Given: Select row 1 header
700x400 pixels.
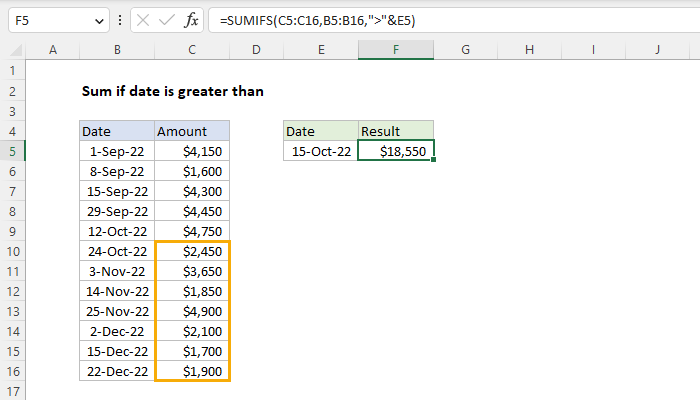Looking at the screenshot, I should pyautogui.click(x=12, y=71).
